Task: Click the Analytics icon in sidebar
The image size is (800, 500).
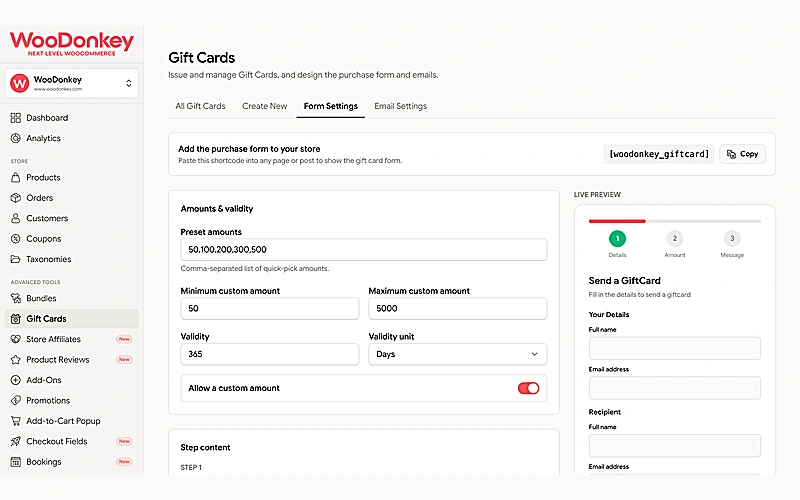Action: tap(16, 138)
